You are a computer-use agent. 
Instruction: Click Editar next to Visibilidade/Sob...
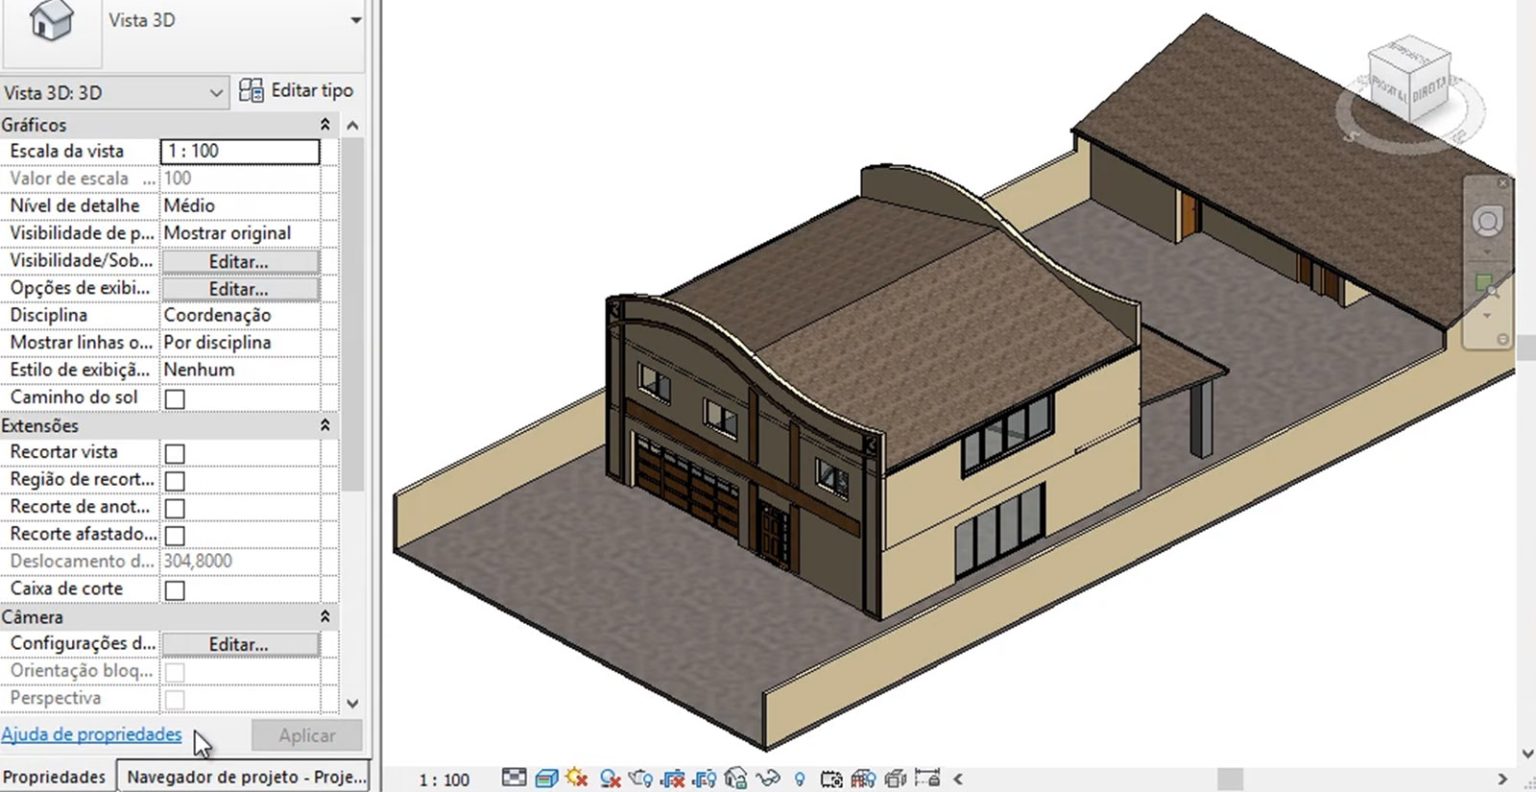pos(240,261)
